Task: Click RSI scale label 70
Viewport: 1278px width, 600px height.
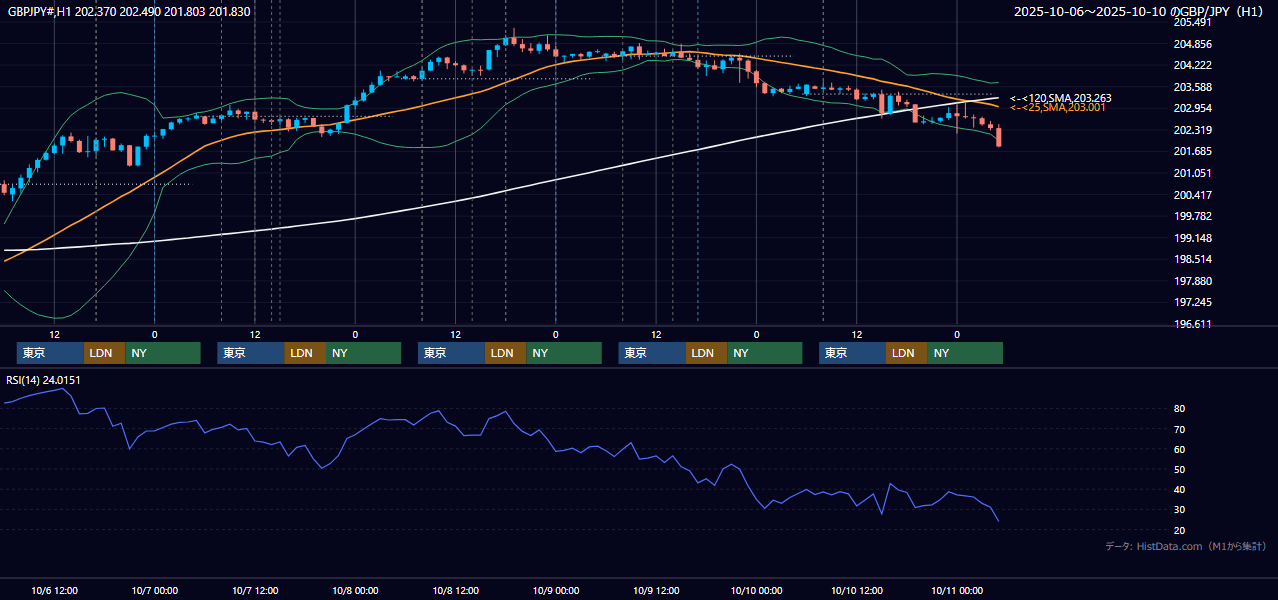Action: [1180, 430]
